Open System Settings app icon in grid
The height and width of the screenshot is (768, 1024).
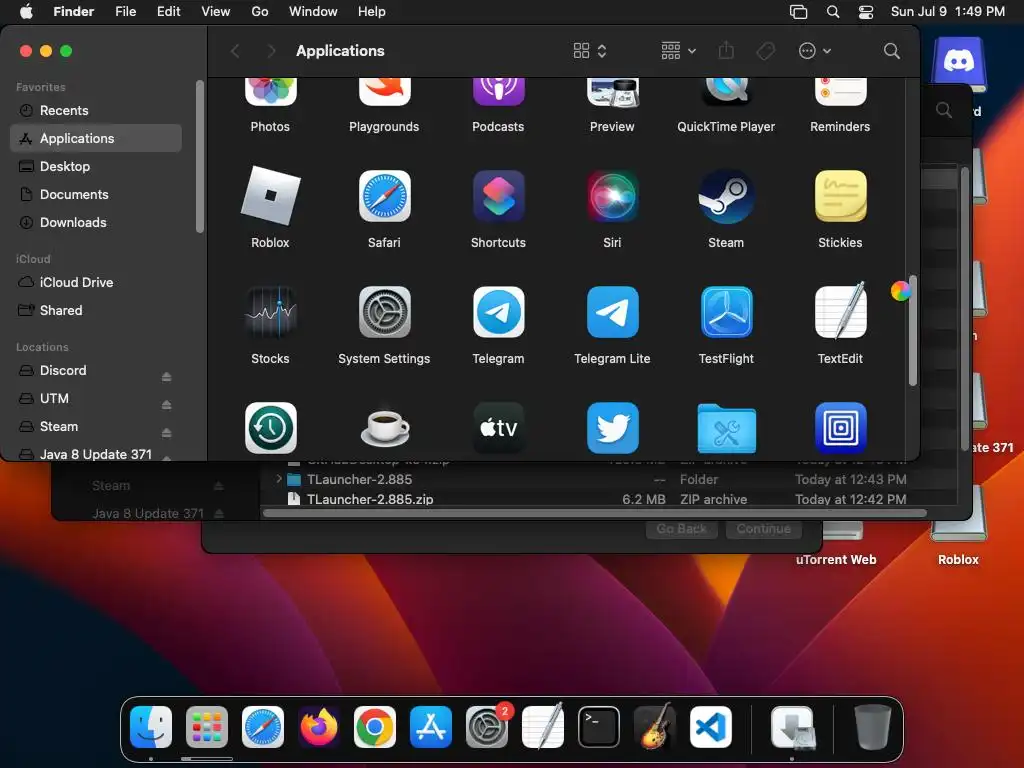coord(385,312)
